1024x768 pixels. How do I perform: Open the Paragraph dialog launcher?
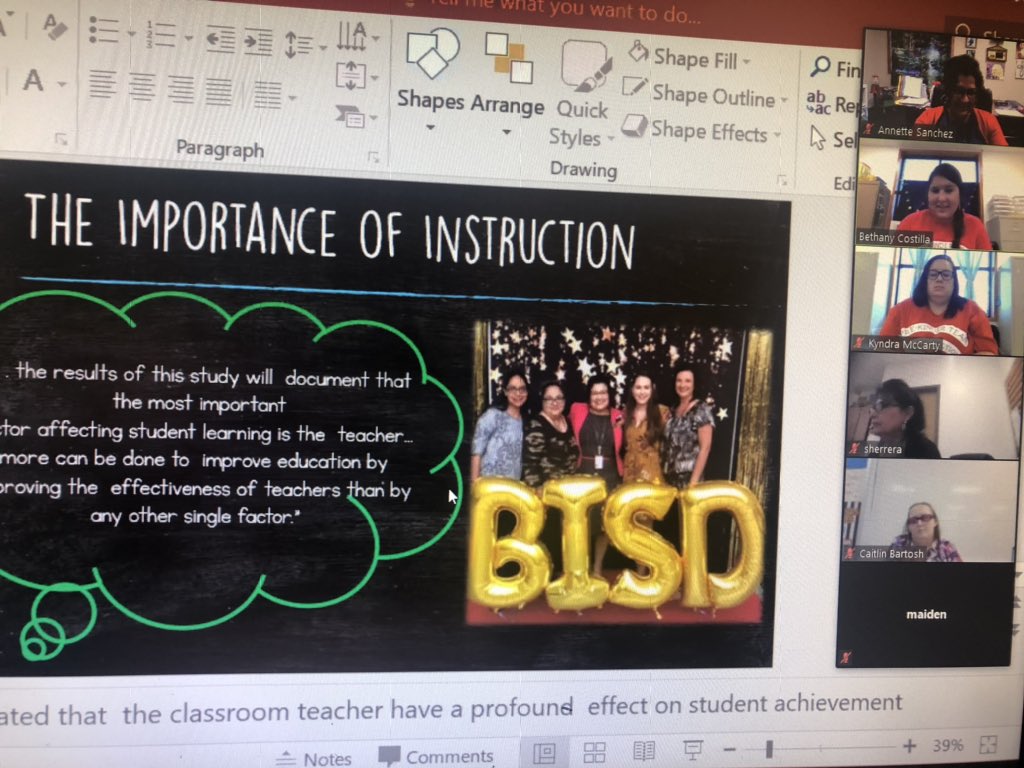[374, 157]
